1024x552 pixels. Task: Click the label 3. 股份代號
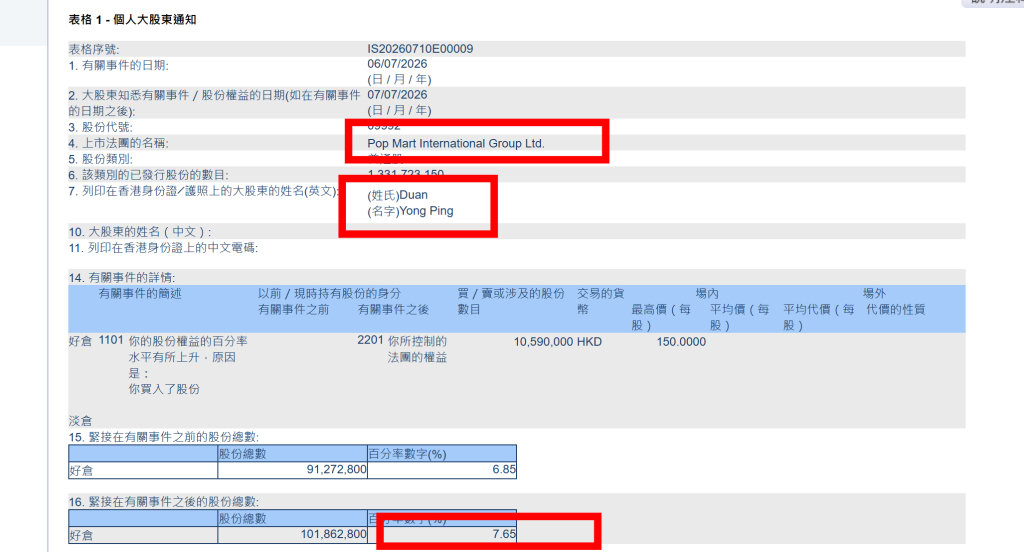tap(101, 127)
